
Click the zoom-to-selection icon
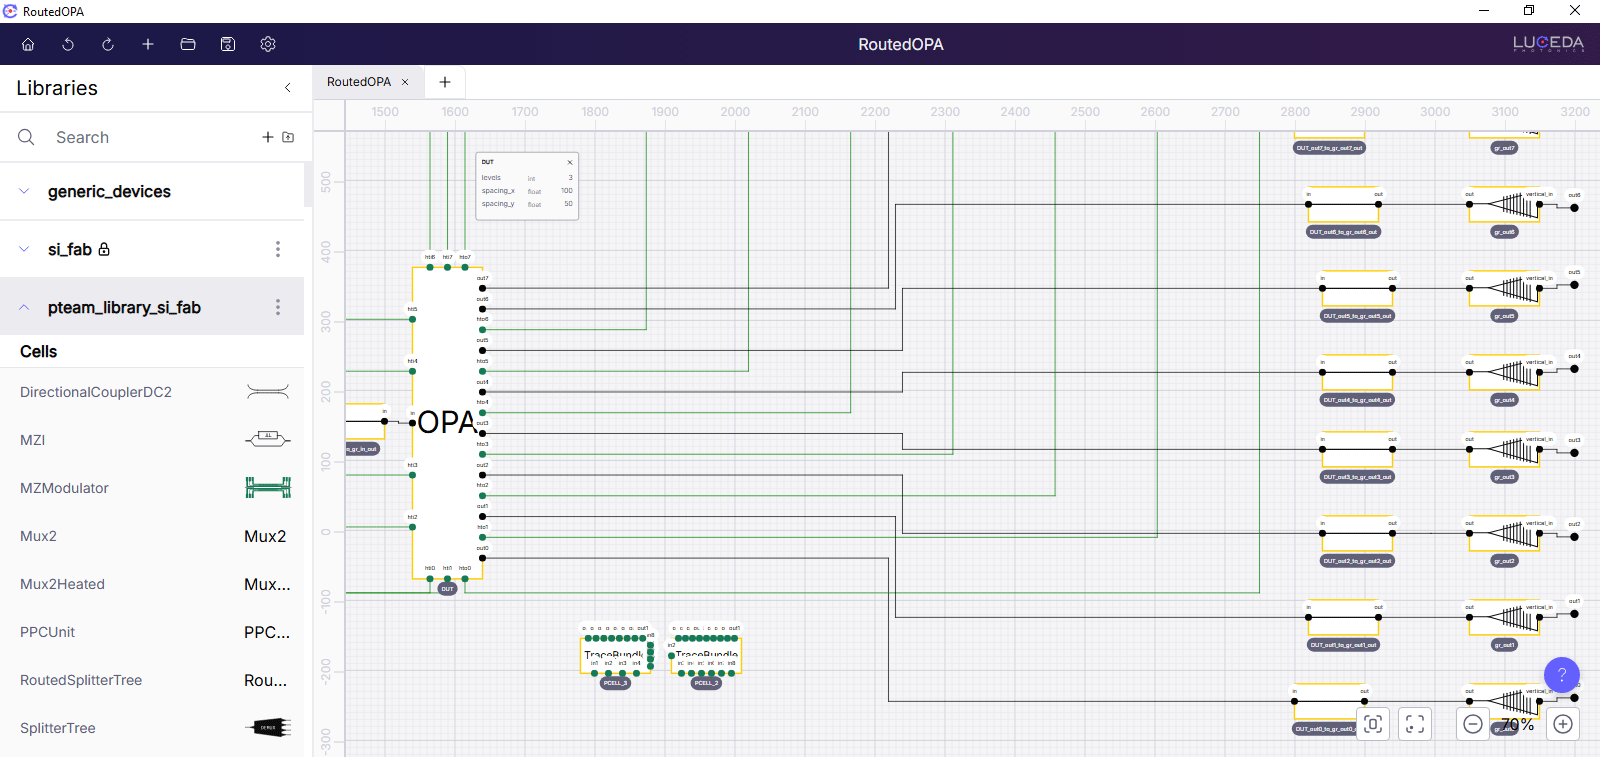tap(1373, 724)
